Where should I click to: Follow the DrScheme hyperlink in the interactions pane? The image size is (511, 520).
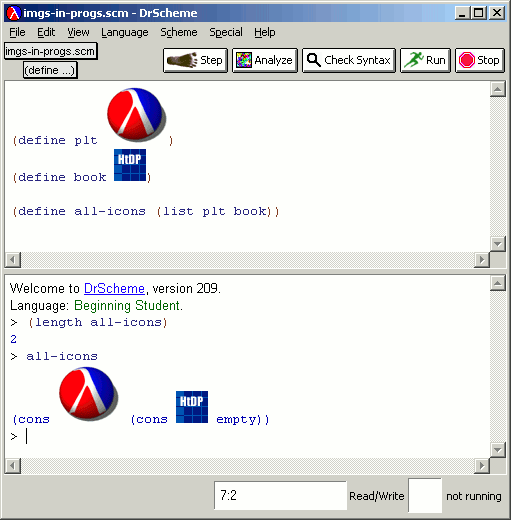point(114,288)
